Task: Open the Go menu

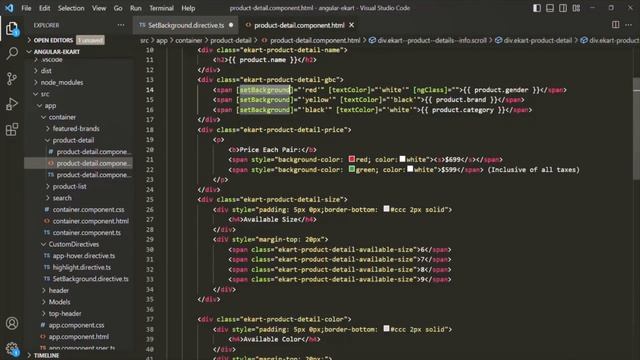Action: coord(118,8)
